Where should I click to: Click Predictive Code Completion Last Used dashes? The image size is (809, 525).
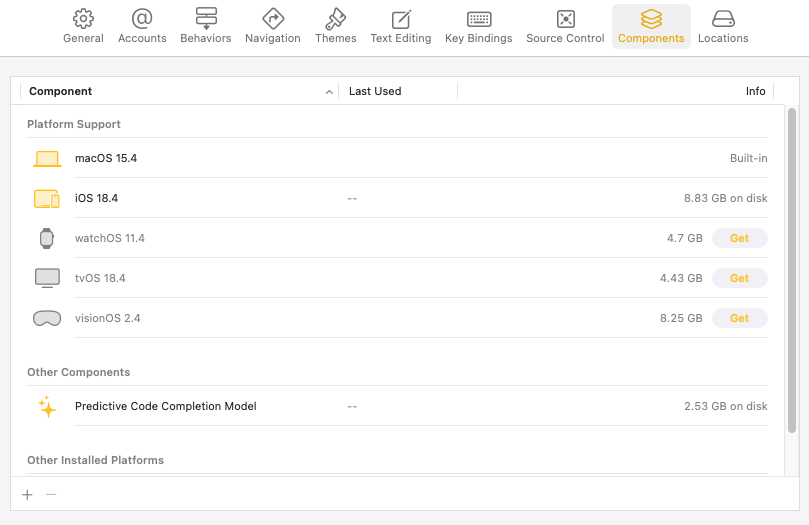(352, 406)
